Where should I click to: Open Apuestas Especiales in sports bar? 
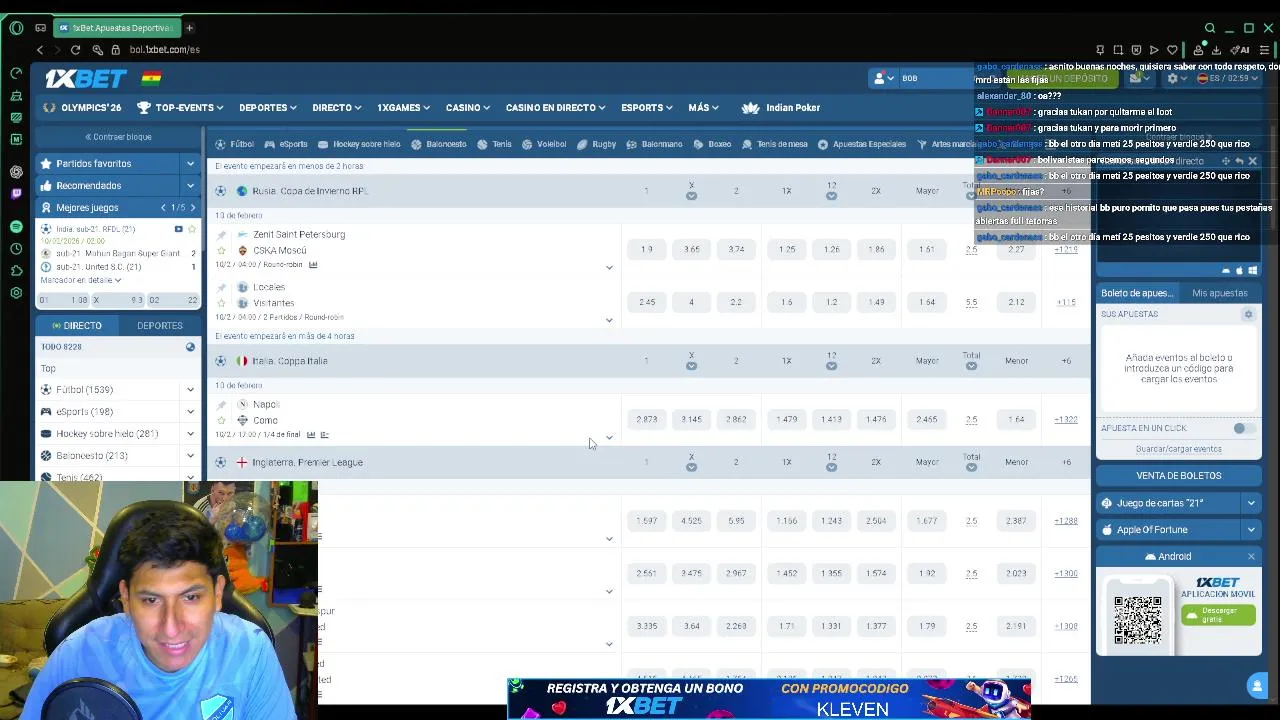click(862, 144)
